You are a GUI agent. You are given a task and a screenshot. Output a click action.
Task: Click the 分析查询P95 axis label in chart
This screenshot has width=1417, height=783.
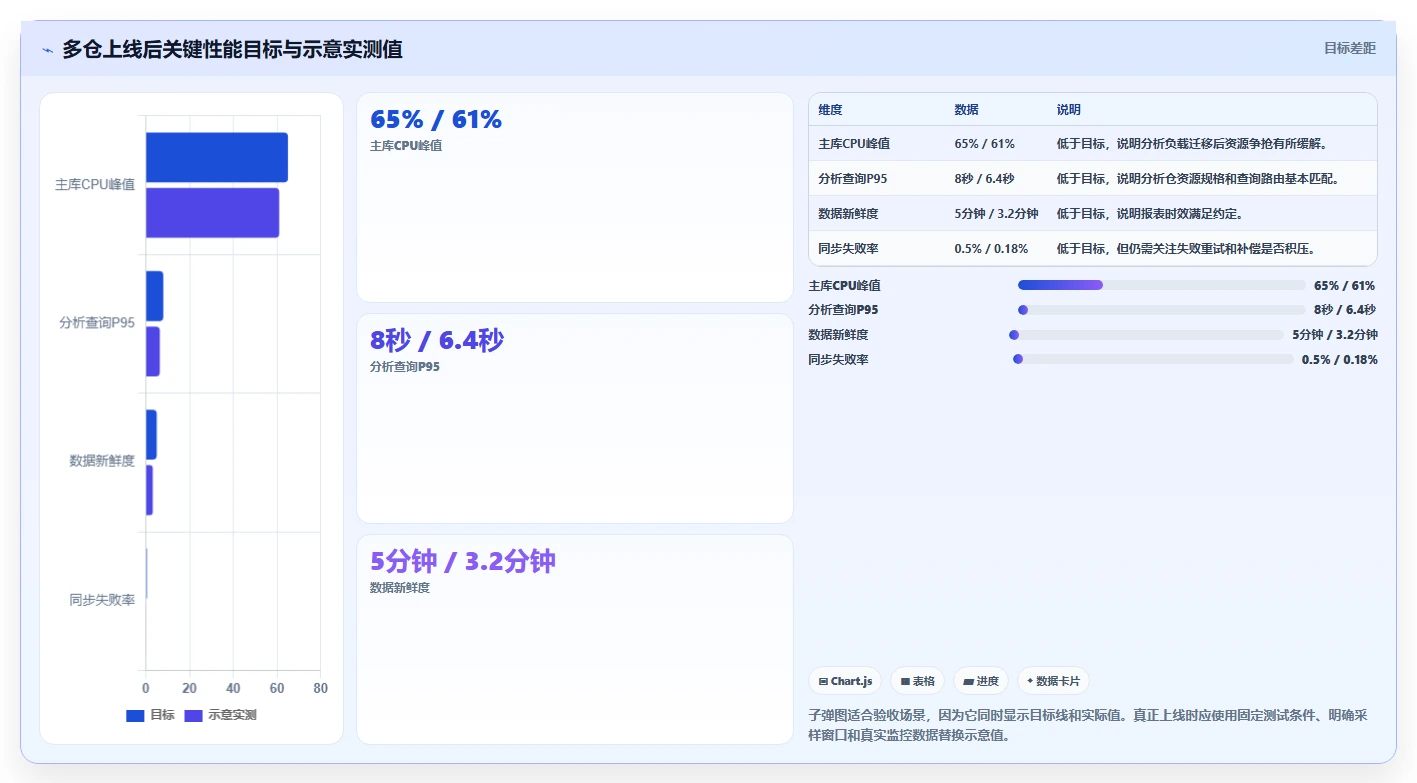pyautogui.click(x=97, y=323)
